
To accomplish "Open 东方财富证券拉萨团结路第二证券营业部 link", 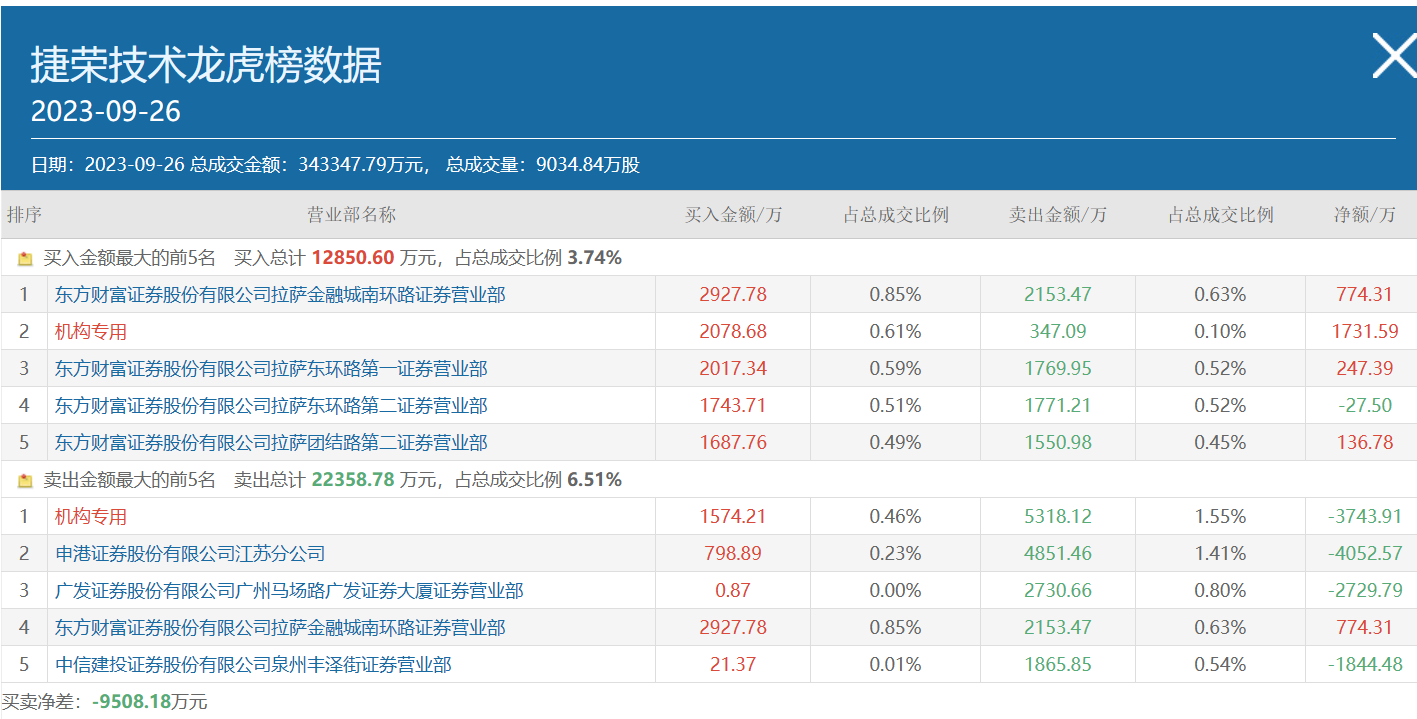I will click(x=271, y=443).
